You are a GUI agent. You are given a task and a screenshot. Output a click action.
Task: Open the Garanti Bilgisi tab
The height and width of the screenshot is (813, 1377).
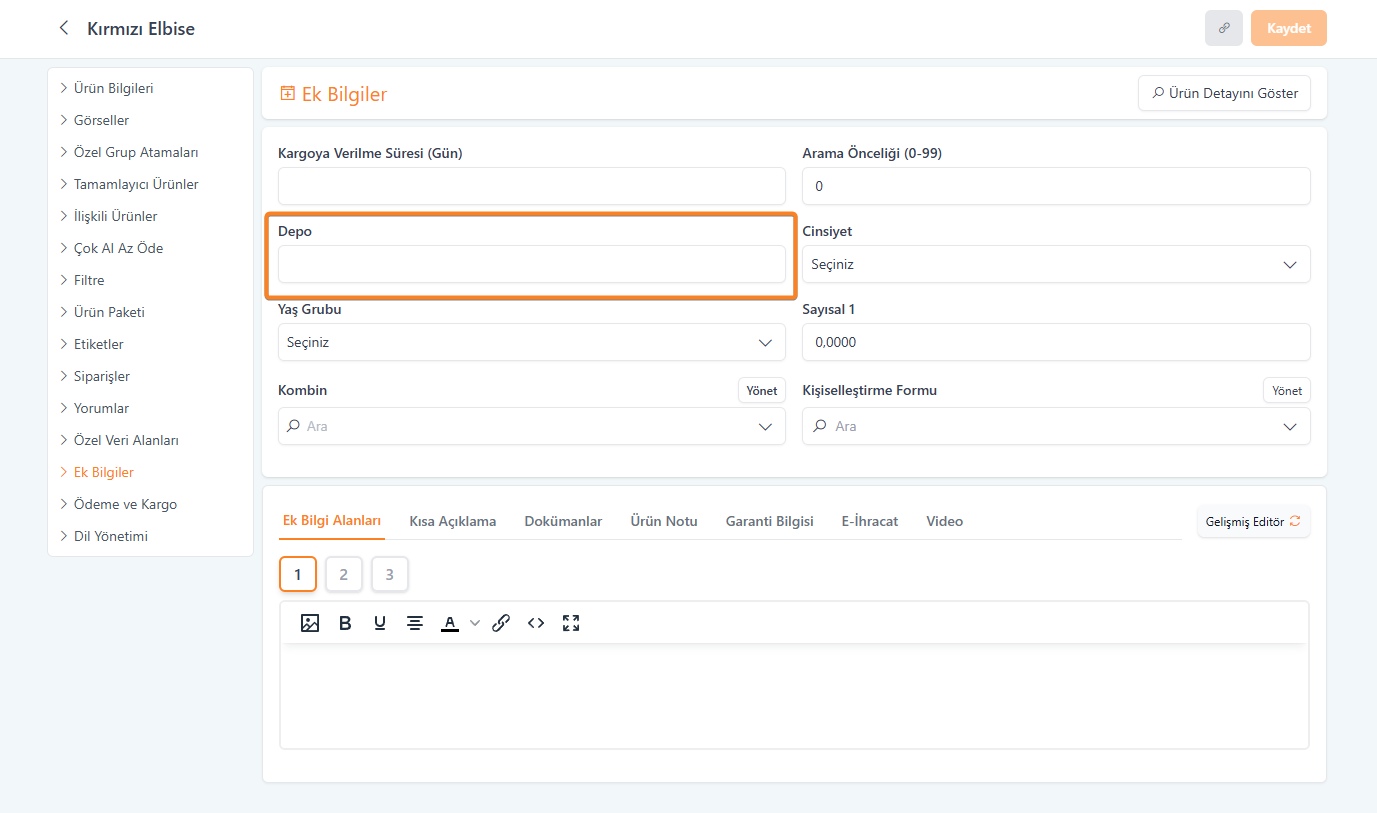click(769, 521)
